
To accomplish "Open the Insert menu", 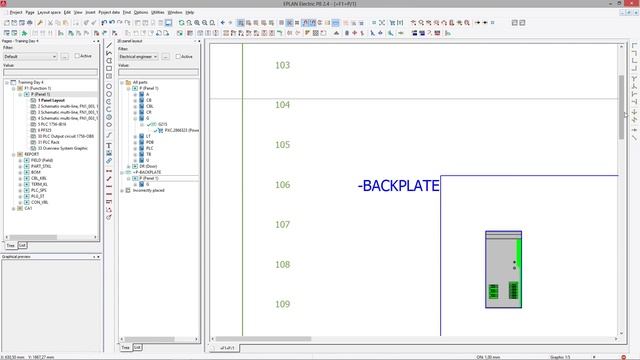I will coord(90,13).
